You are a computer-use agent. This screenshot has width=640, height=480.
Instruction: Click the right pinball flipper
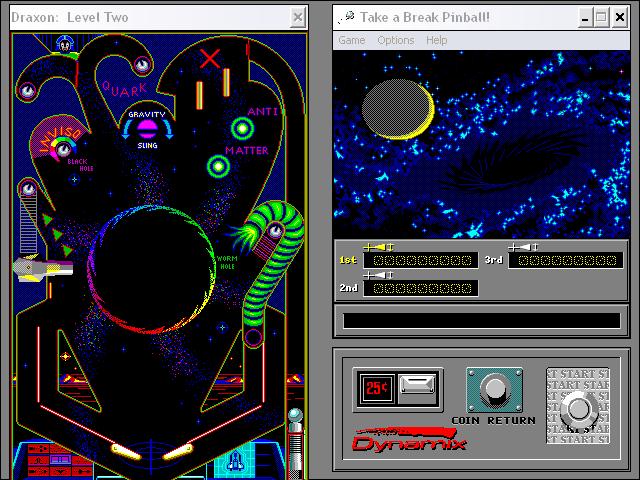click(x=178, y=451)
